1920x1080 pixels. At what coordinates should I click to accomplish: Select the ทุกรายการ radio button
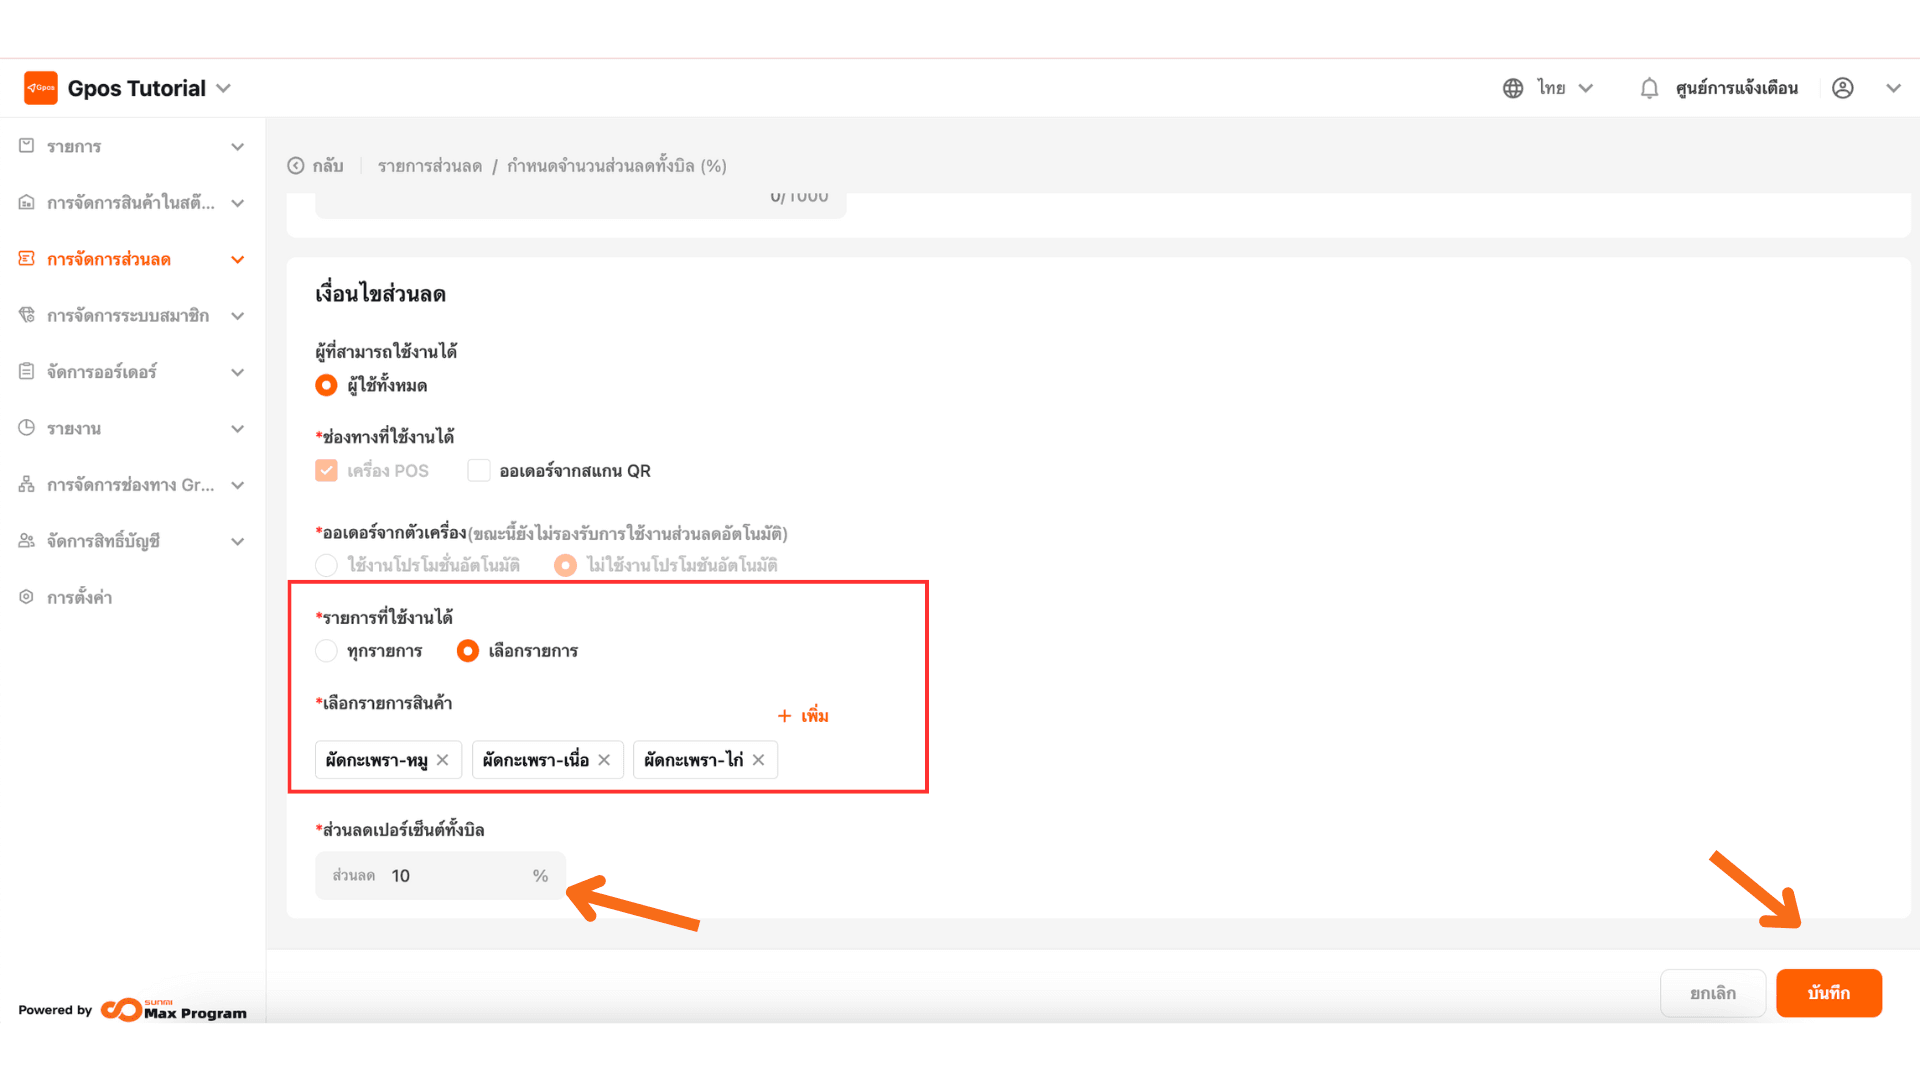(x=326, y=651)
